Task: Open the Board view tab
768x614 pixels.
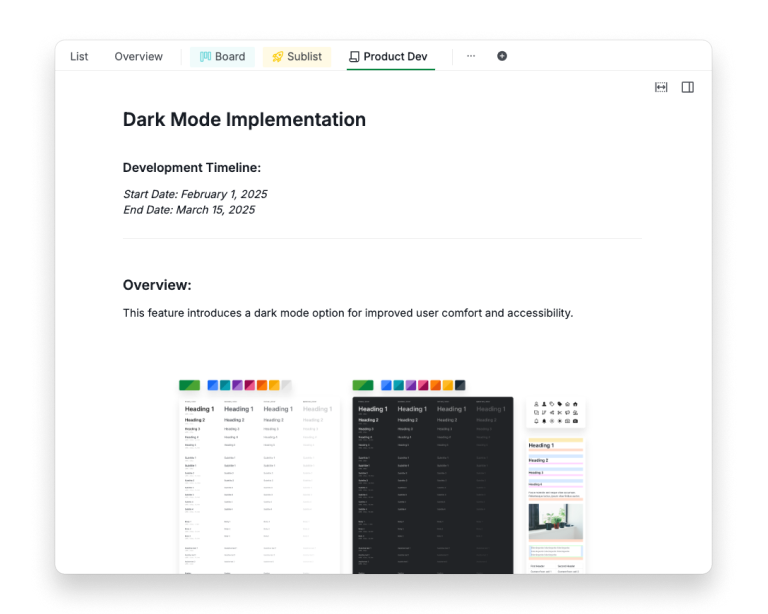Action: (x=222, y=57)
